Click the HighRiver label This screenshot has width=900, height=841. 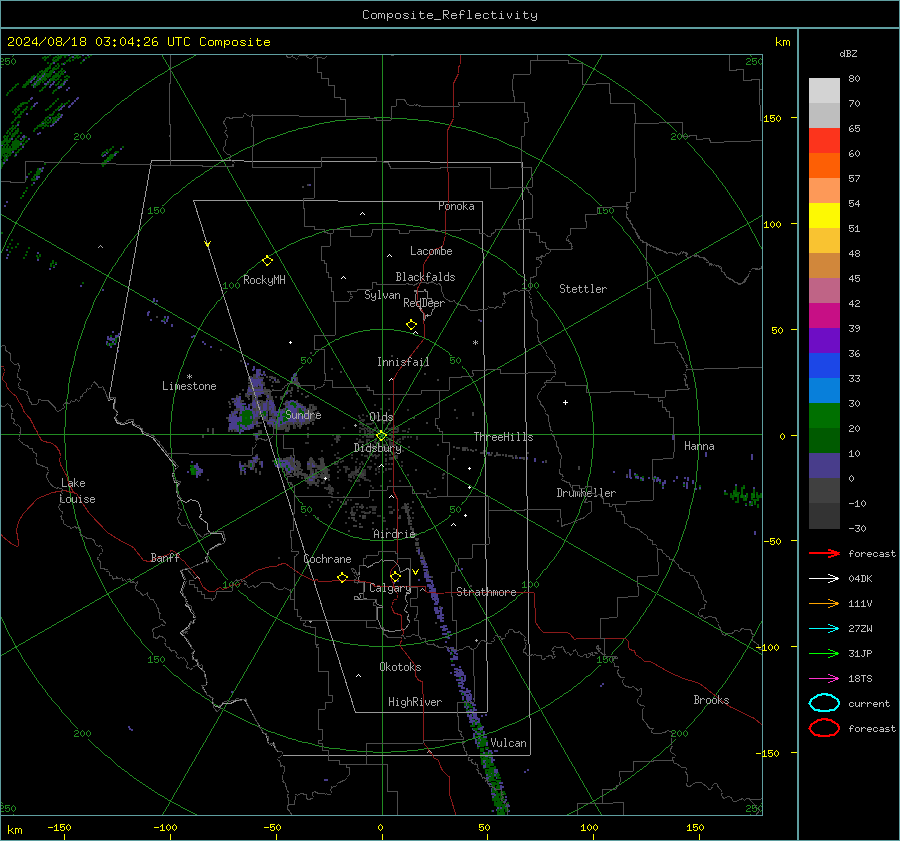pyautogui.click(x=415, y=702)
